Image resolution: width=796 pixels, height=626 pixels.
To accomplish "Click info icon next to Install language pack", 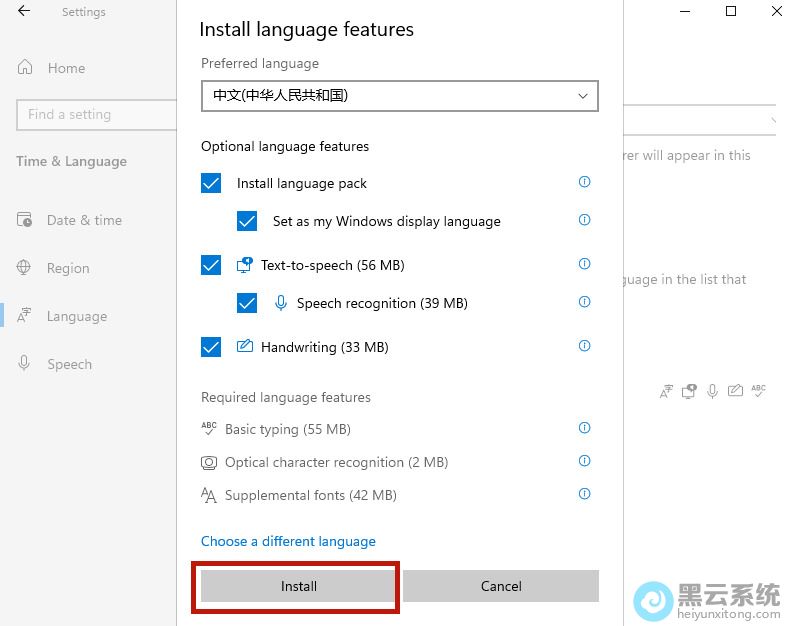I will (x=585, y=182).
